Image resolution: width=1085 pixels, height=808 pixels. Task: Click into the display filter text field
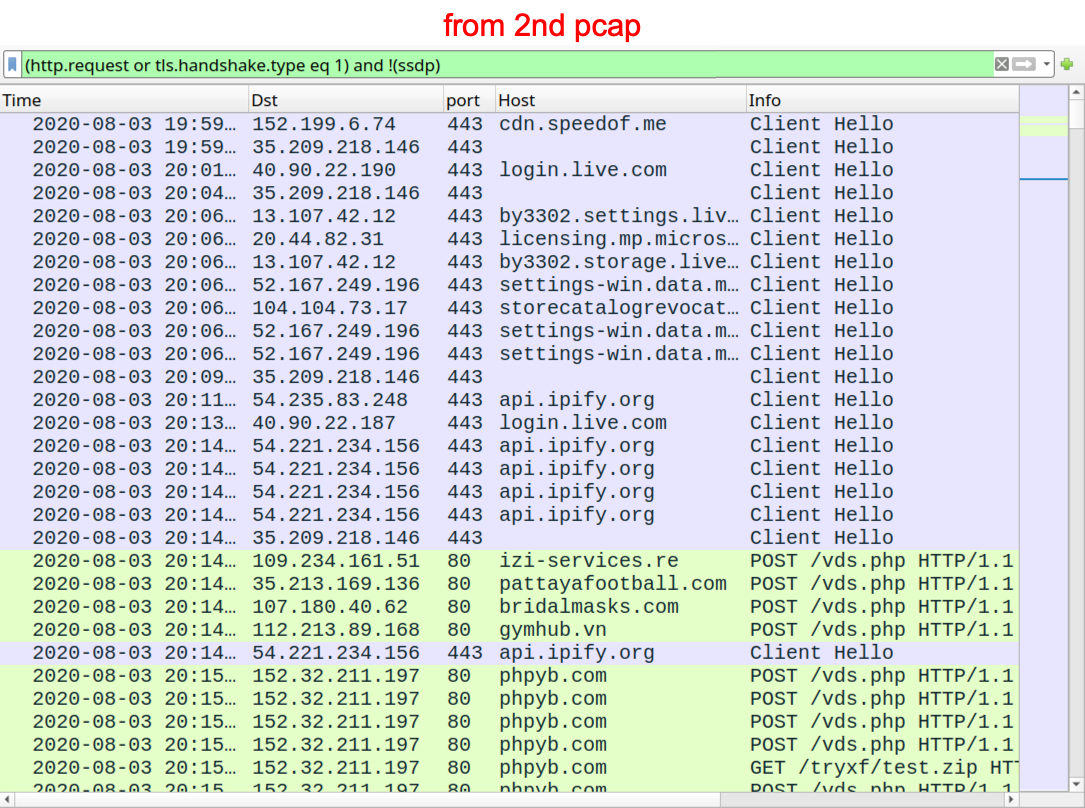point(507,65)
